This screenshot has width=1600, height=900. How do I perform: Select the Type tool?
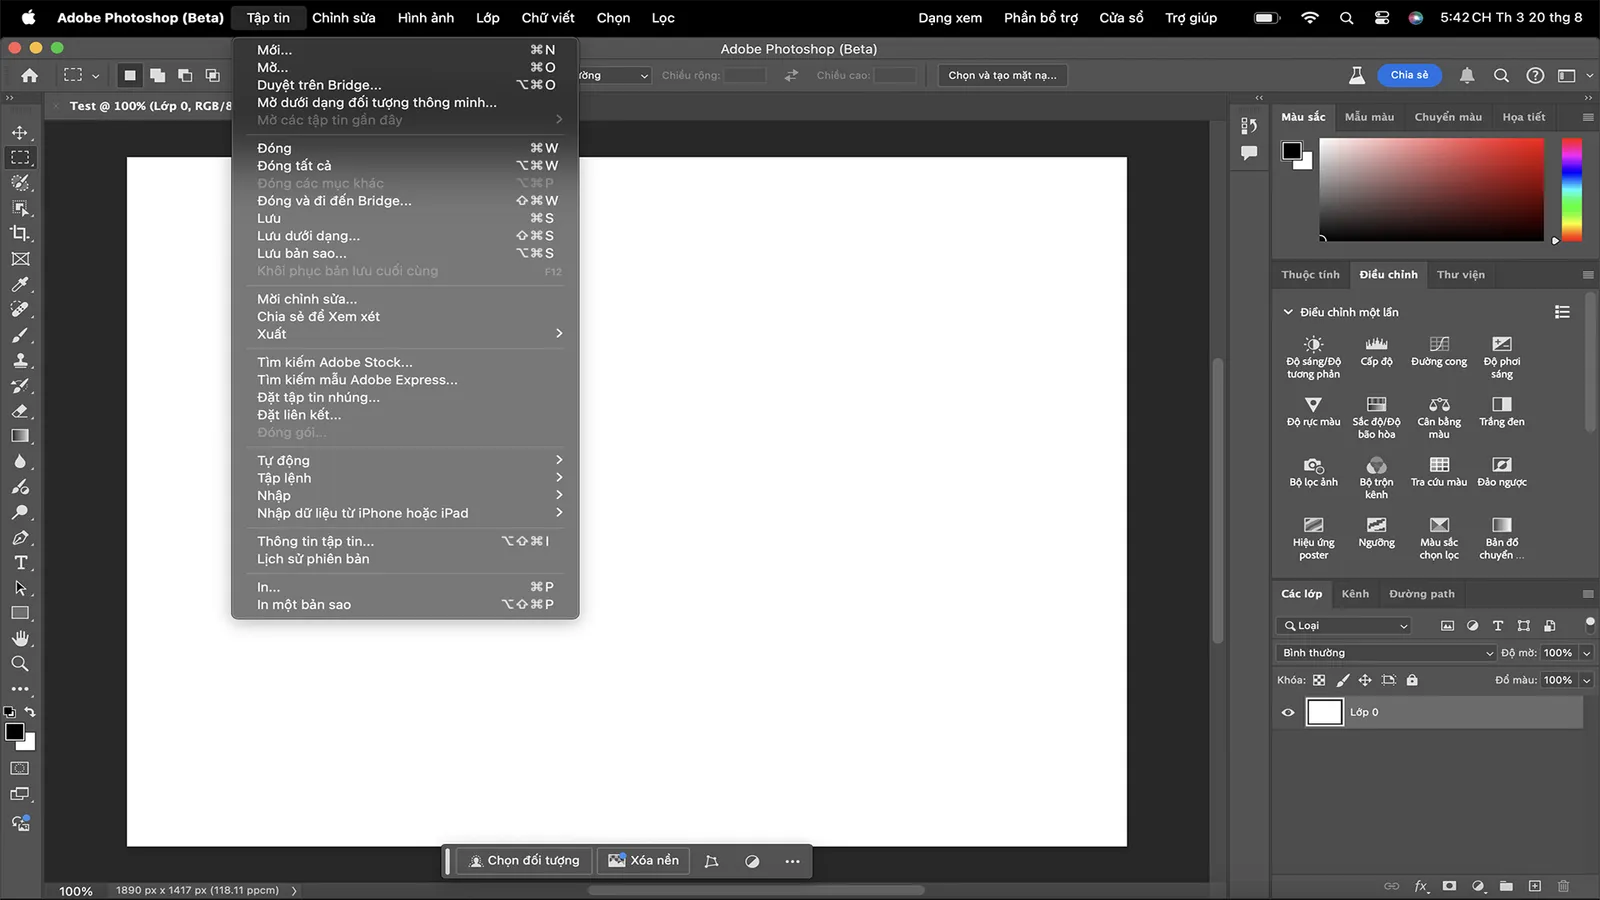(x=20, y=563)
